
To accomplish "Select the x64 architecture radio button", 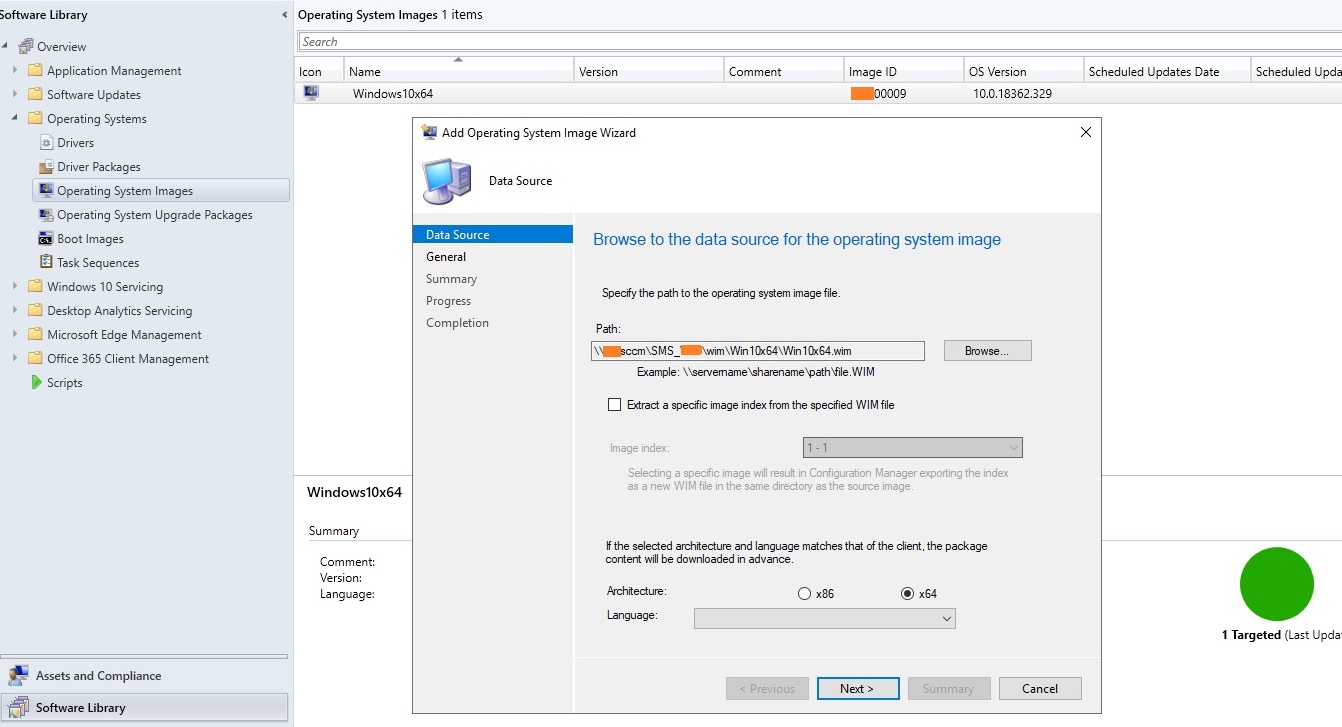I will [x=907, y=593].
